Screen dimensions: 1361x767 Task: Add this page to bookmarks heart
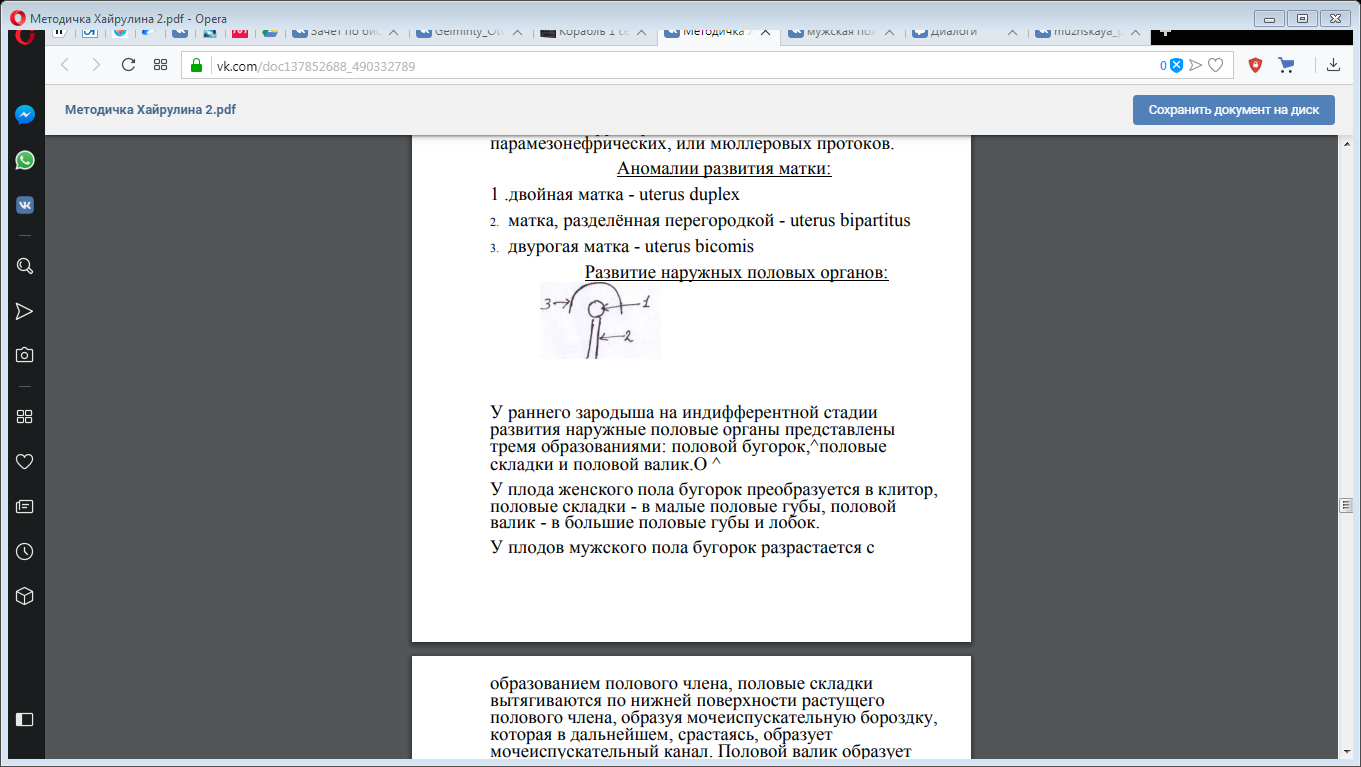(x=1215, y=65)
